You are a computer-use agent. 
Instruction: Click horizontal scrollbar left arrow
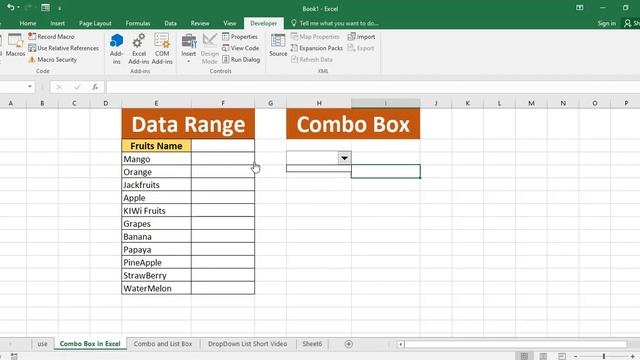click(400, 344)
